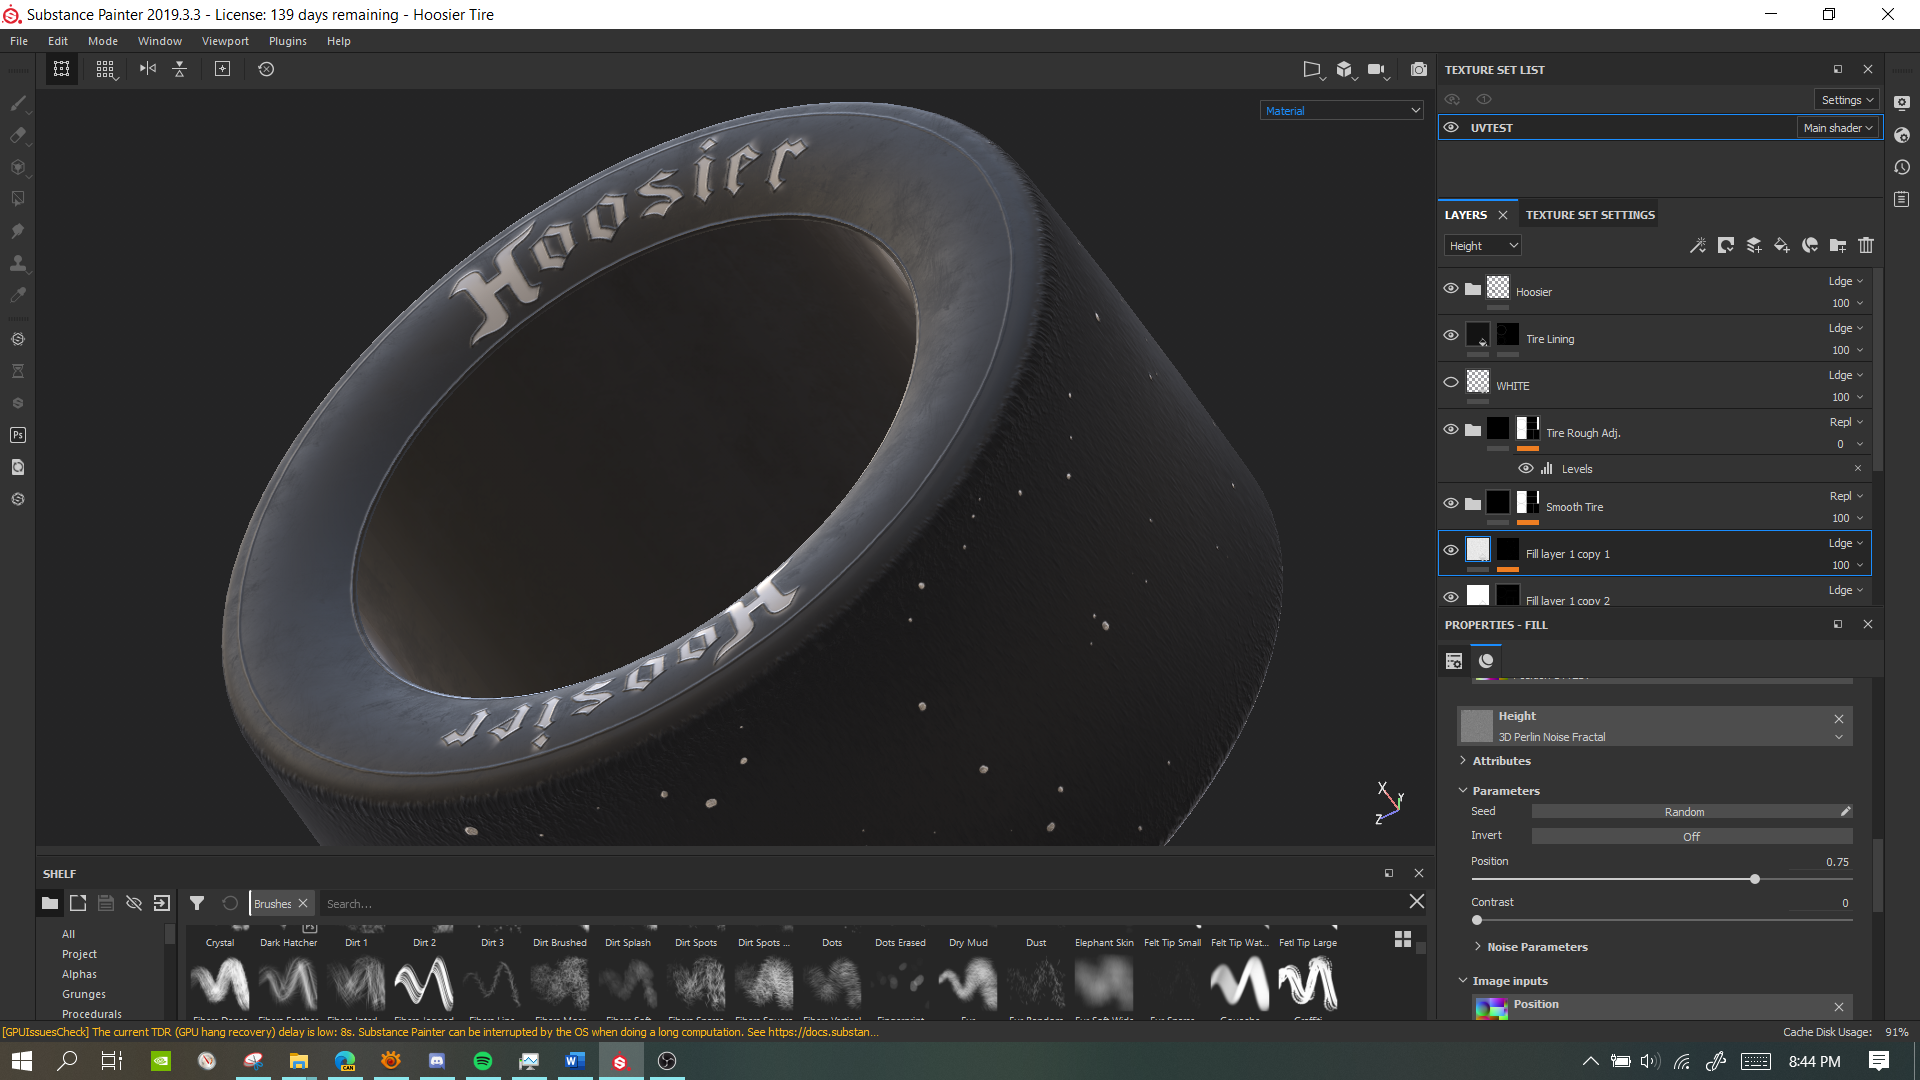The height and width of the screenshot is (1080, 1920).
Task: Select the Polygon Fill tool
Action: (x=17, y=199)
